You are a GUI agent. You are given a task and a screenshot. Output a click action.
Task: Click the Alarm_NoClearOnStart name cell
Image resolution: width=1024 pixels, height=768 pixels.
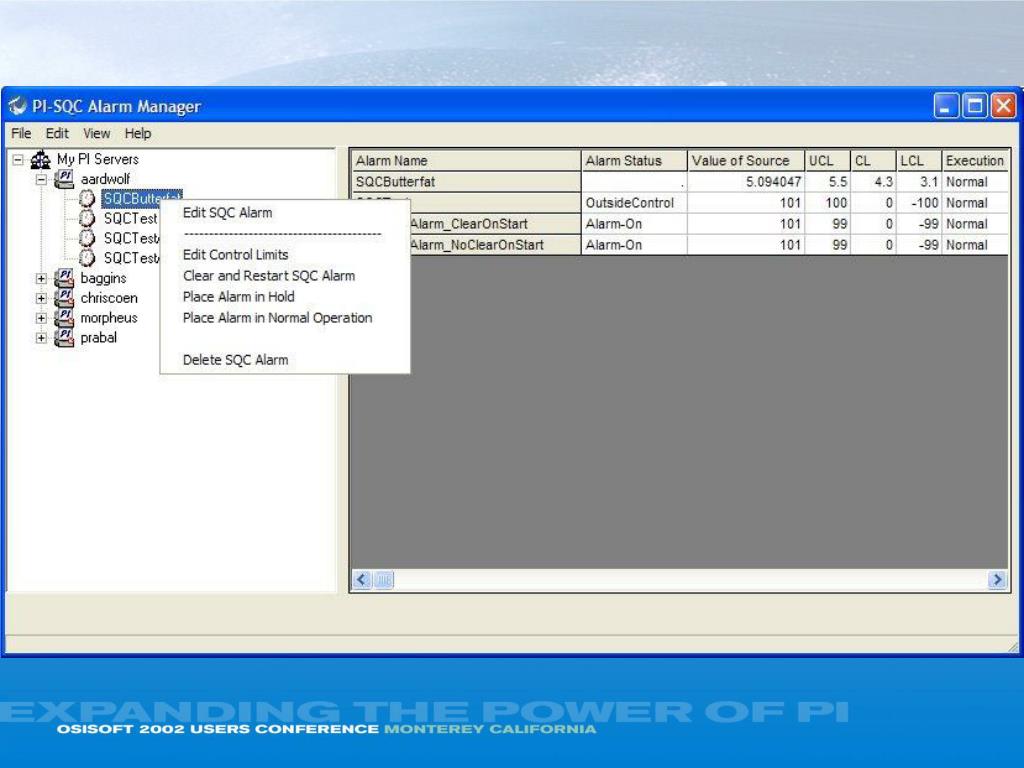pos(495,245)
